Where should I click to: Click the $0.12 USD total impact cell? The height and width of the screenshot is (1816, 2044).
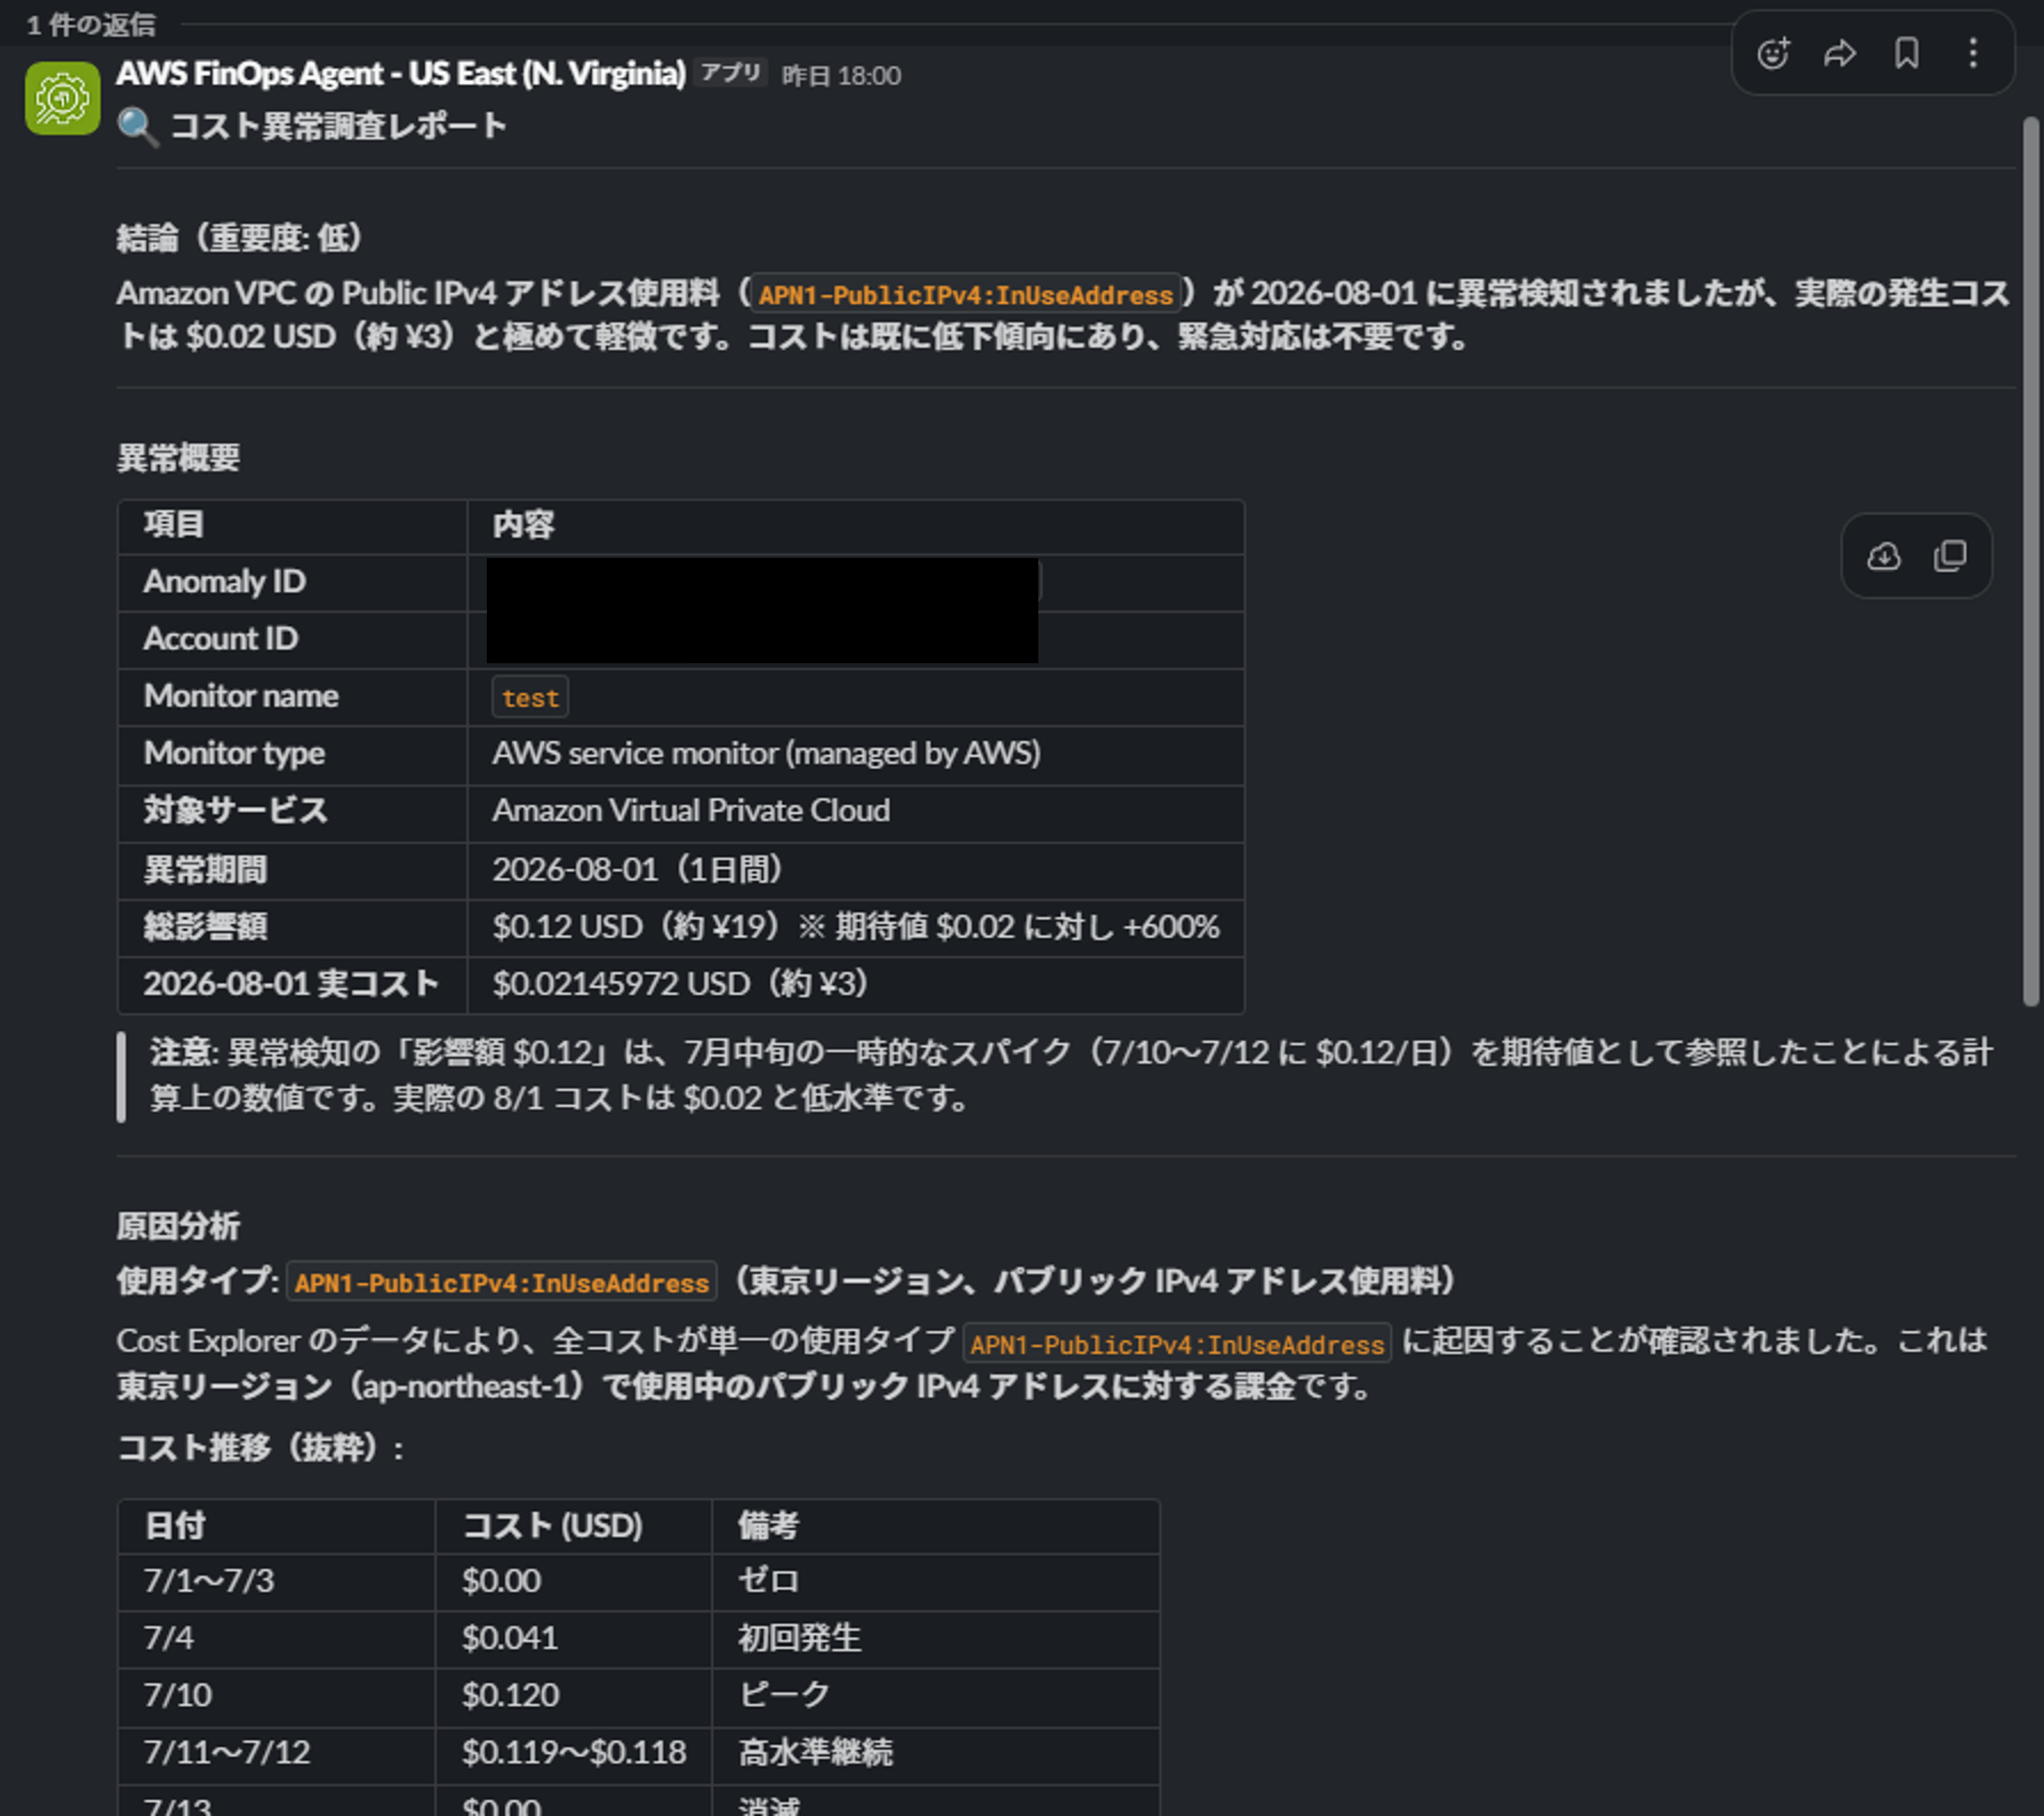[x=855, y=927]
